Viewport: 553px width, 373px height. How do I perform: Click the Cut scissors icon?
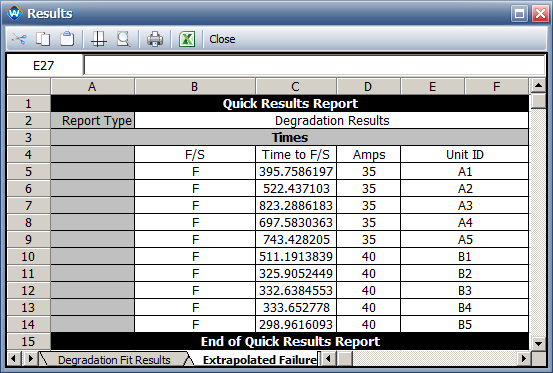(x=19, y=39)
